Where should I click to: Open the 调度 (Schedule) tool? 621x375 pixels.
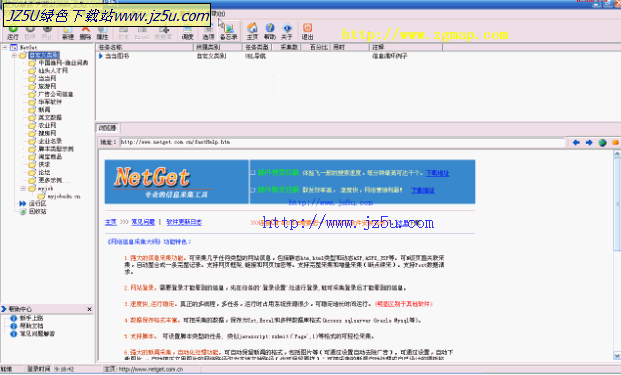coord(187,32)
